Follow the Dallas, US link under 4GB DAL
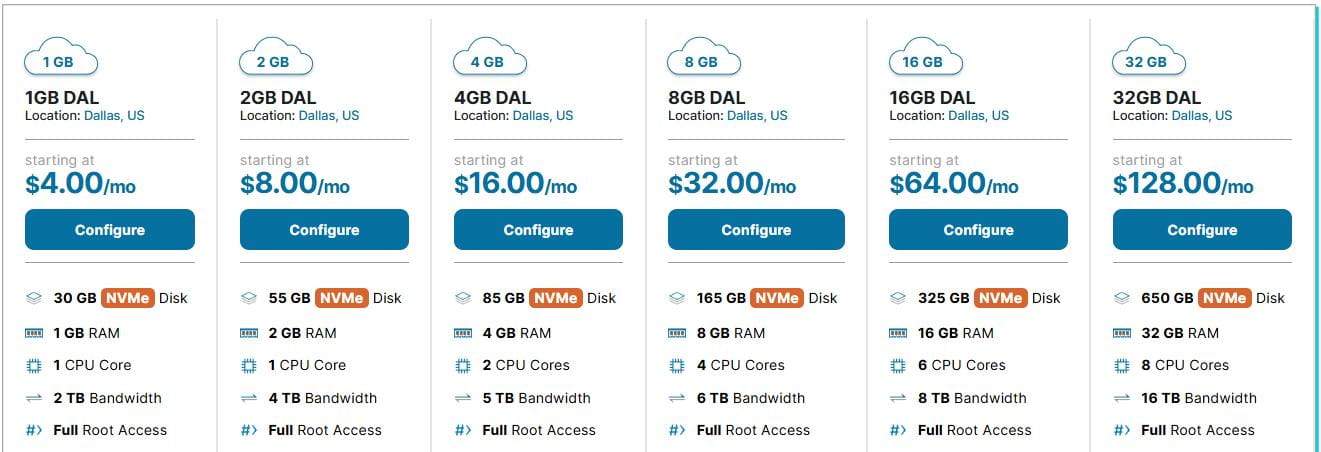 point(543,116)
